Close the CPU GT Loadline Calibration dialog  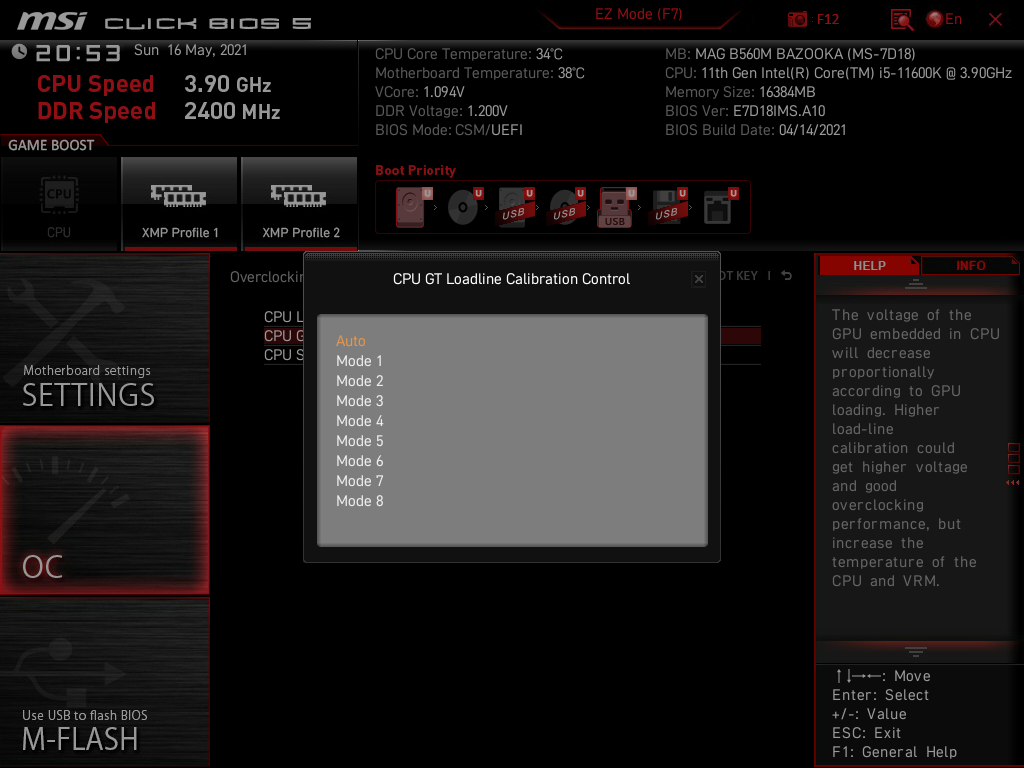click(x=699, y=280)
